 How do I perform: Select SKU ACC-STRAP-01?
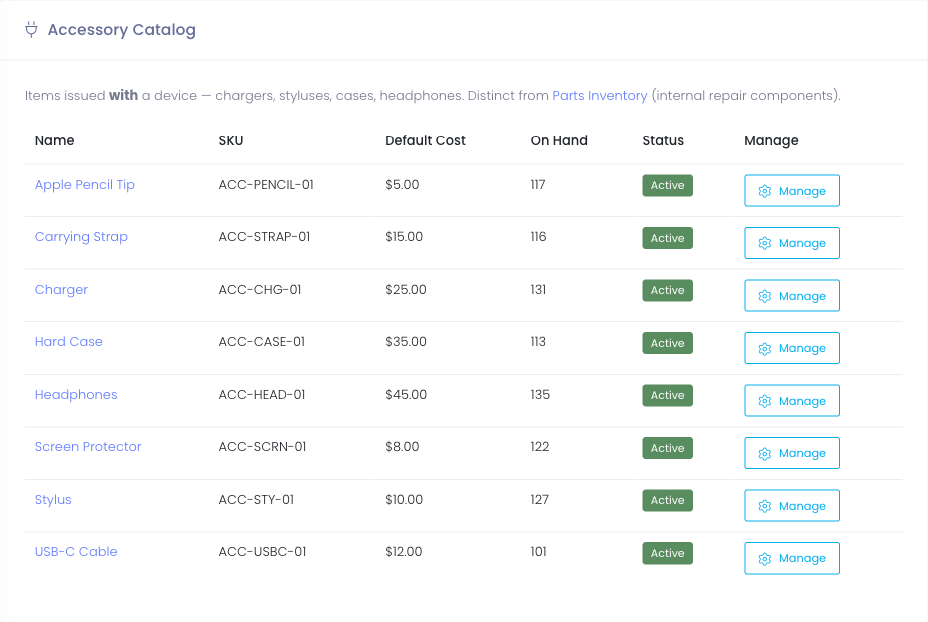[264, 237]
